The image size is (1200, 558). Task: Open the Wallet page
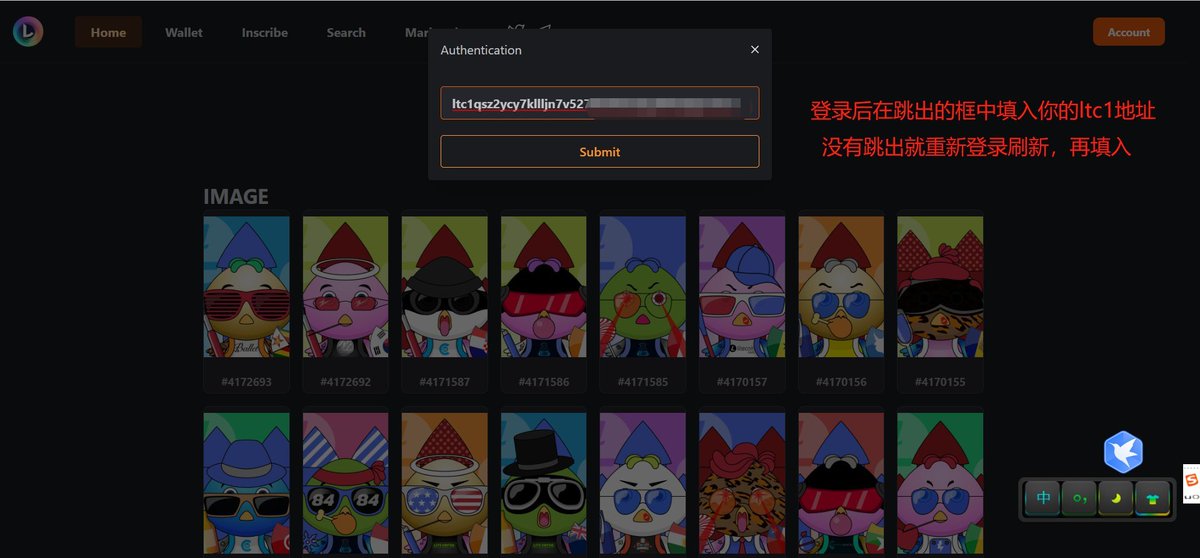click(x=184, y=32)
